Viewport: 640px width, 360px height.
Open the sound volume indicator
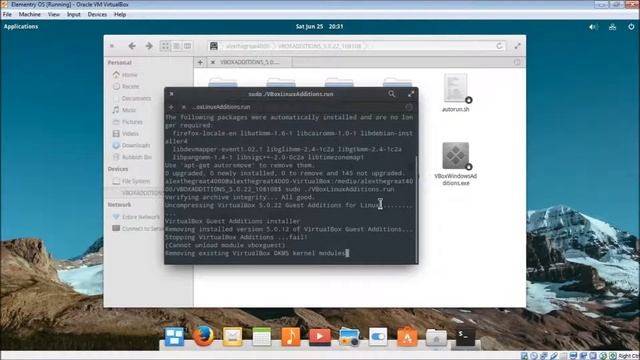pos(593,27)
